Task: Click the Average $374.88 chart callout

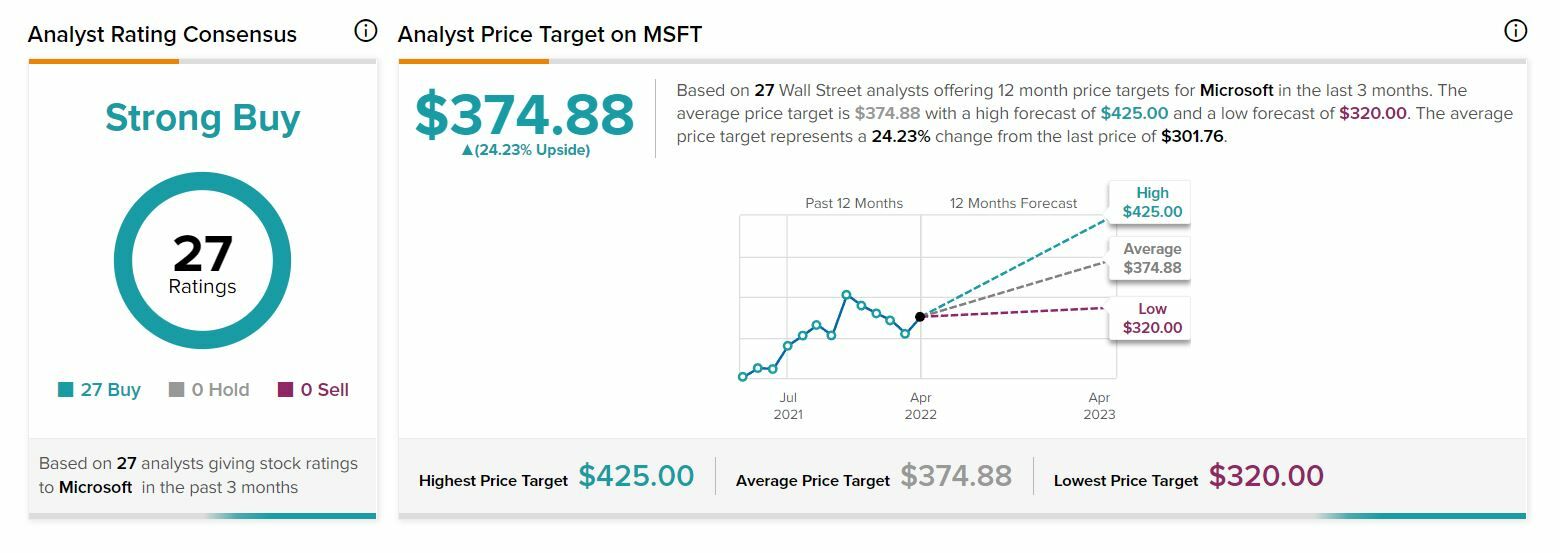Action: pyautogui.click(x=1151, y=258)
